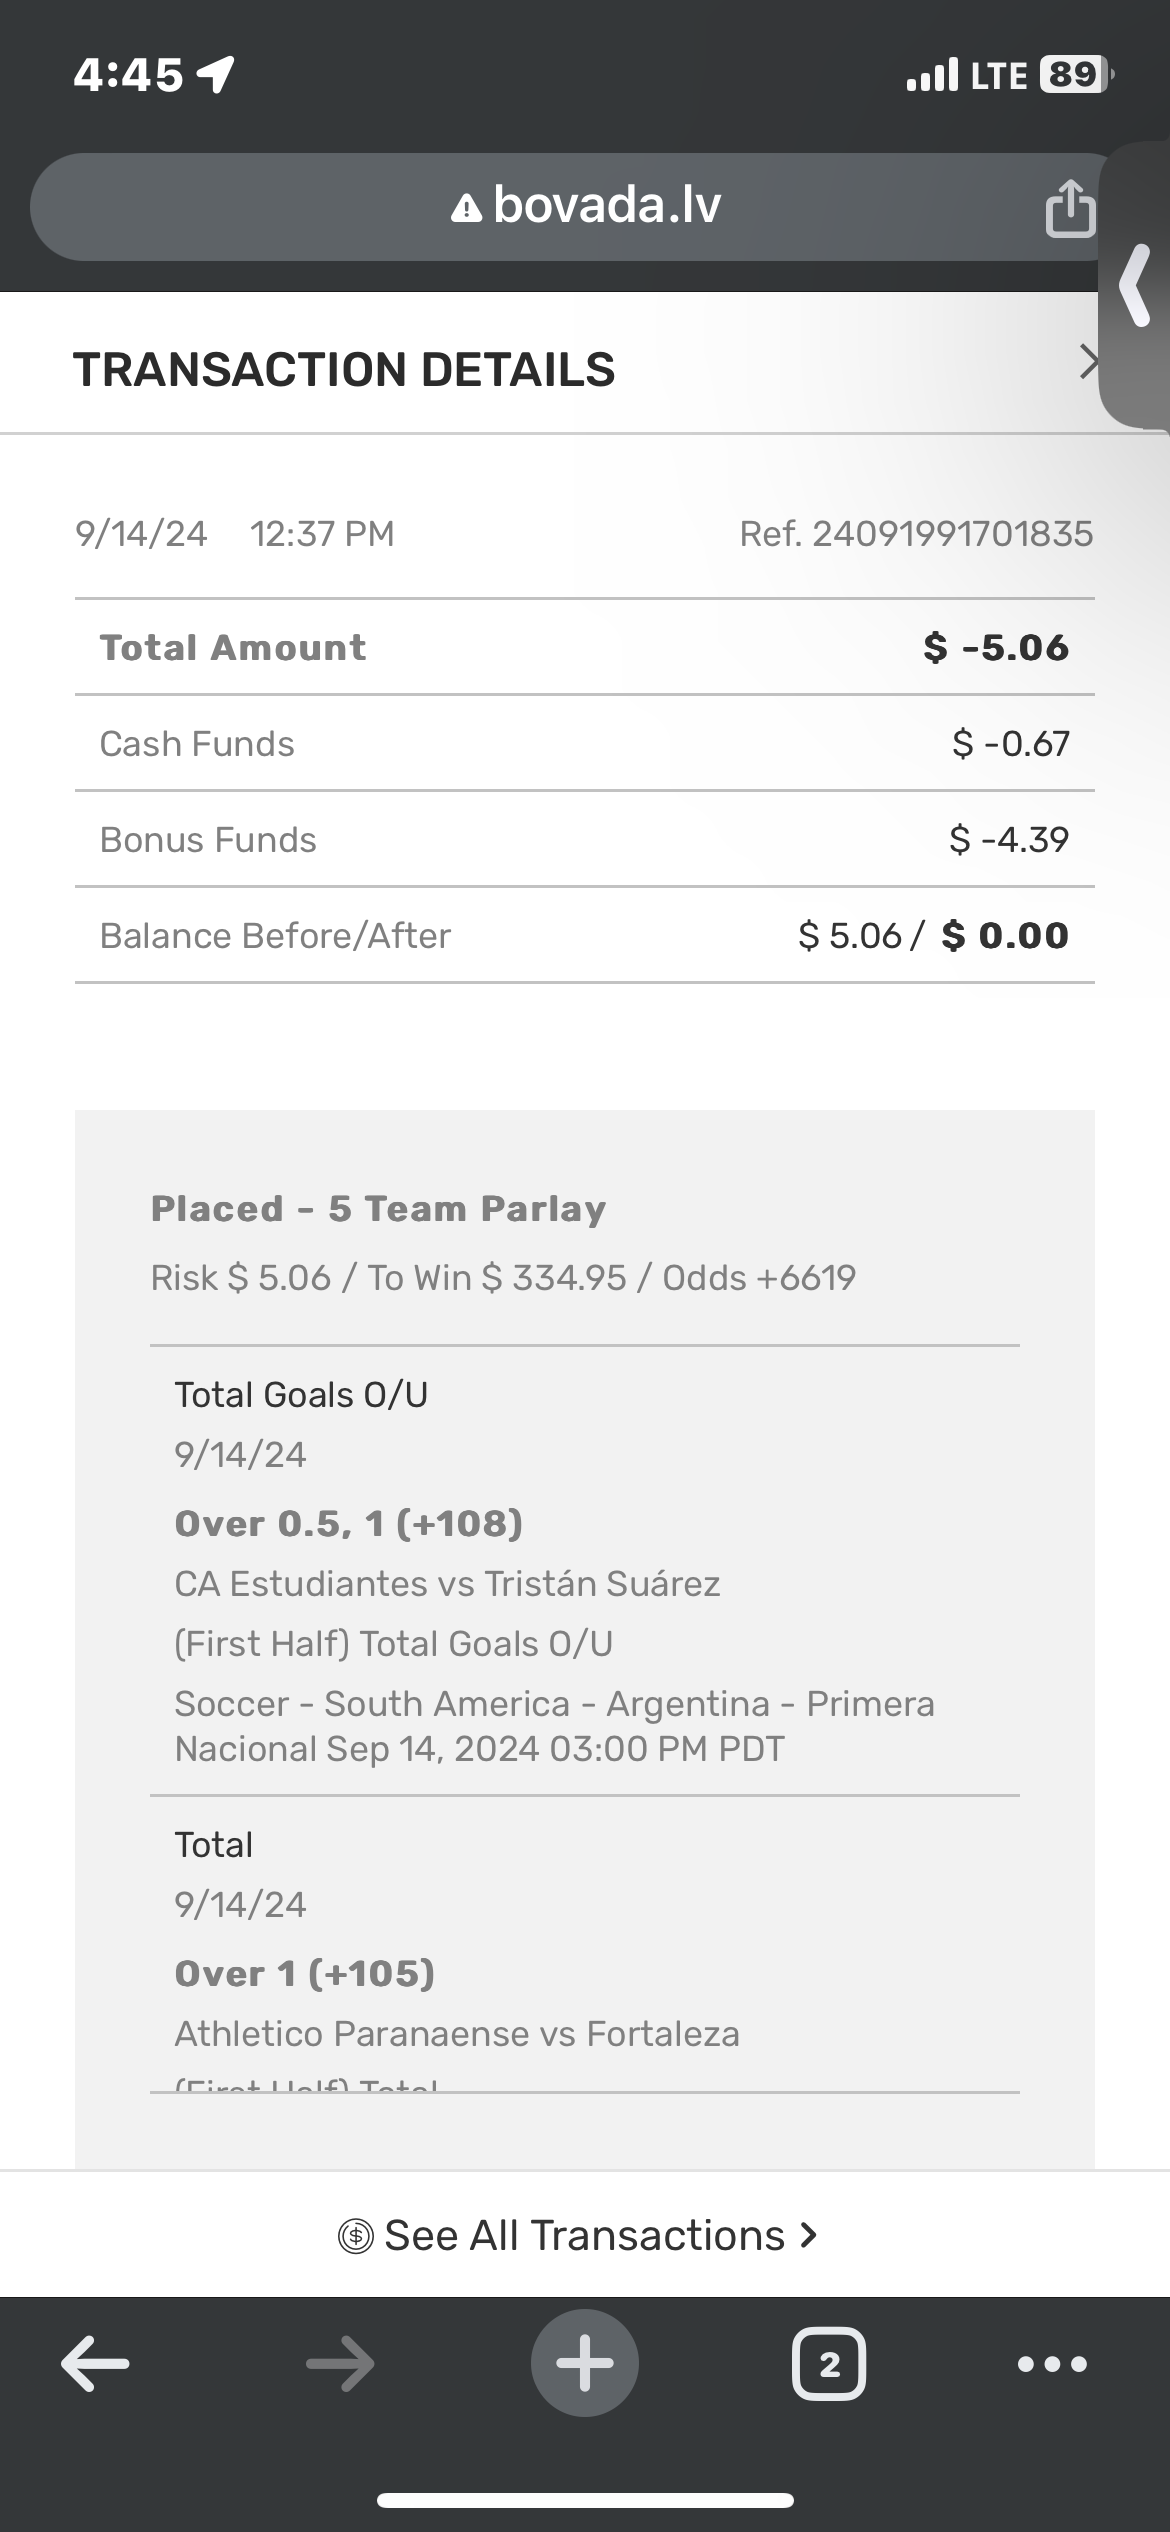Tap the side panel pull-out chevron

(1136, 285)
